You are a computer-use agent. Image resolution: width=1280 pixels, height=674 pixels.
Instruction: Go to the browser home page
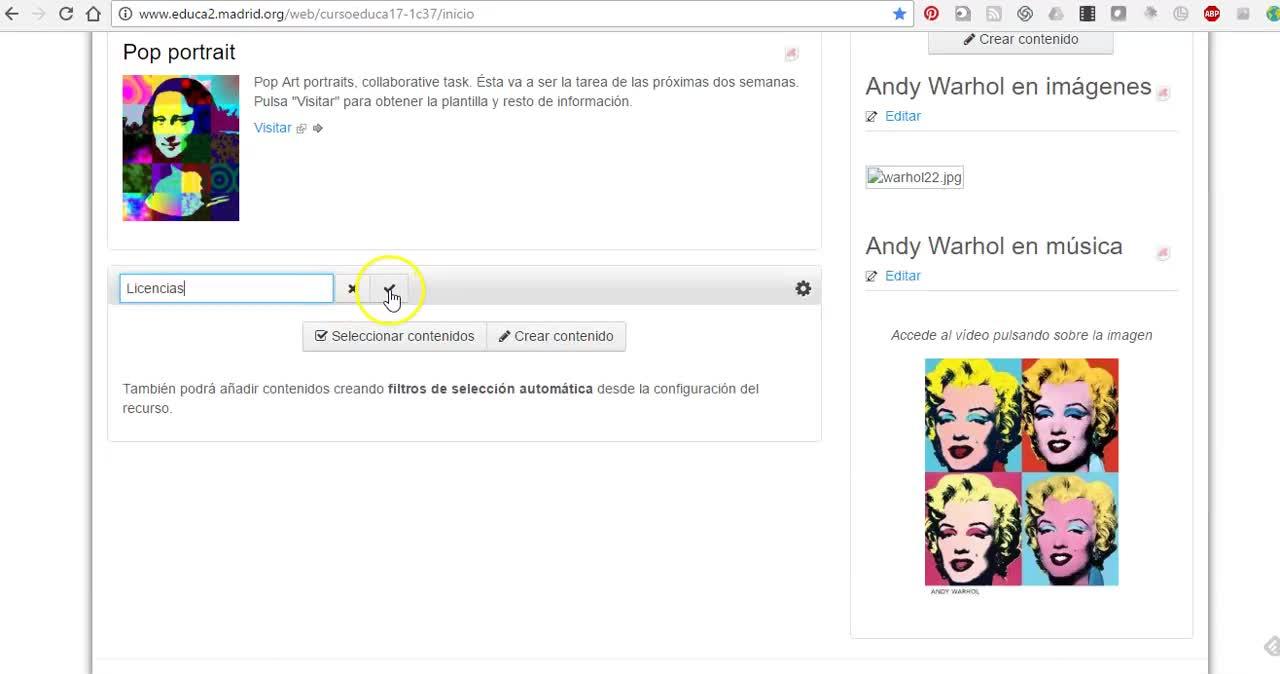[93, 14]
